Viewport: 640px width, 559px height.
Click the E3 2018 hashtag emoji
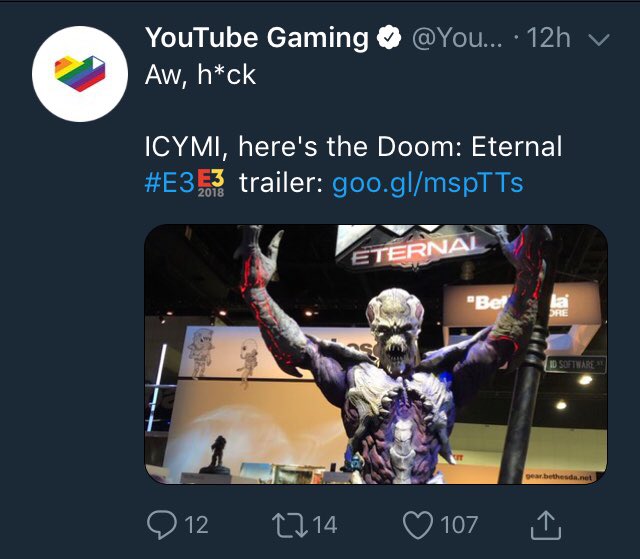coord(211,184)
